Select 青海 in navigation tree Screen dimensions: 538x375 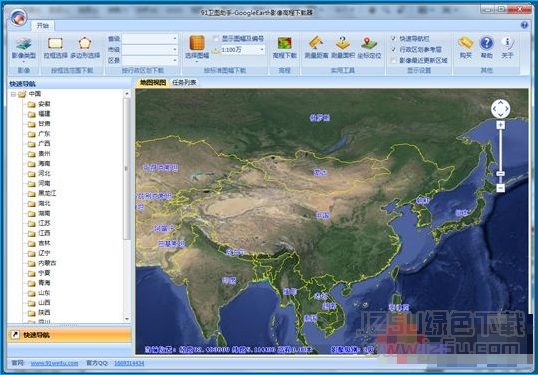[44, 283]
